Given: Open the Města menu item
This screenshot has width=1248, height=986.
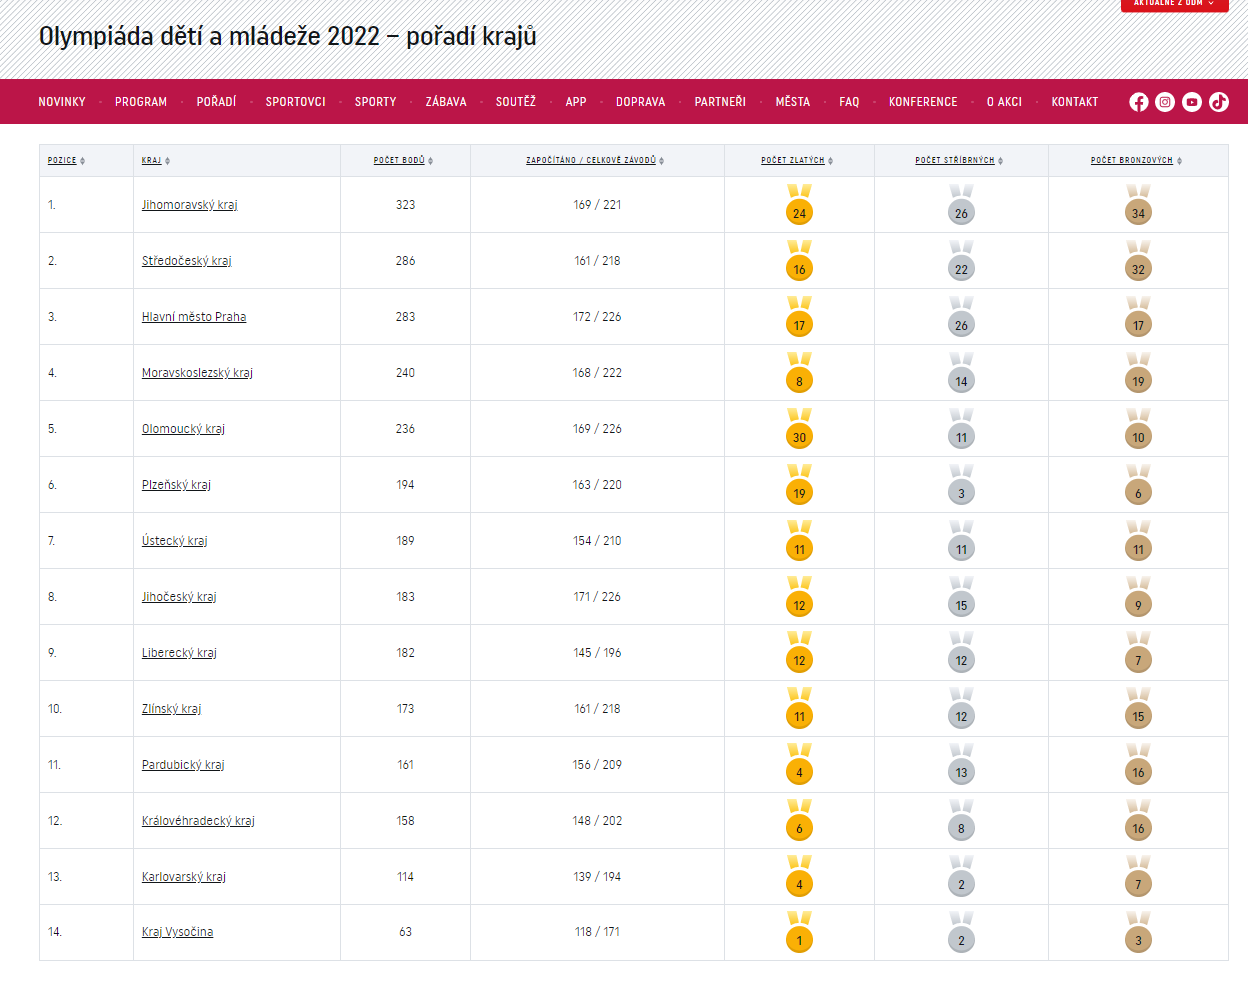Looking at the screenshot, I should 793,102.
